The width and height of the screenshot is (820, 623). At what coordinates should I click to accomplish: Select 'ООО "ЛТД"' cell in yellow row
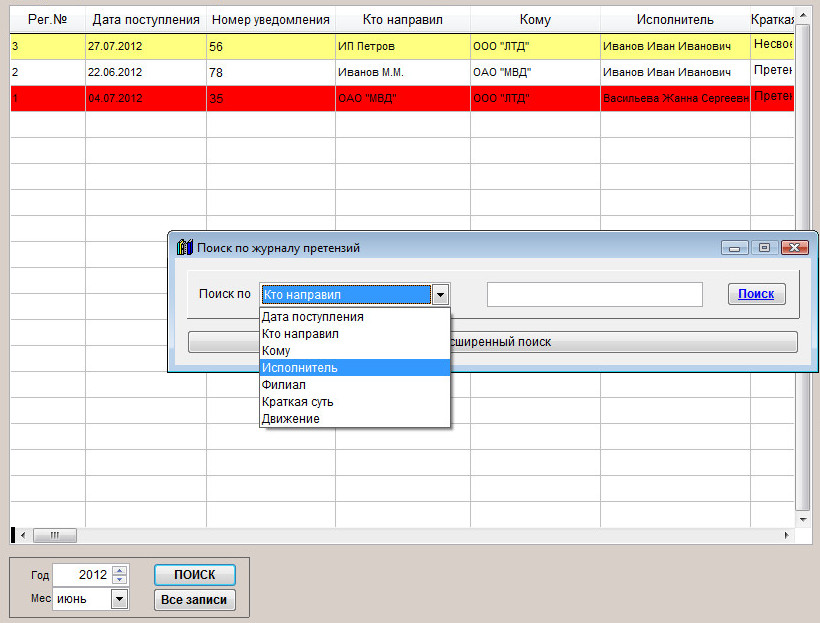coord(535,46)
